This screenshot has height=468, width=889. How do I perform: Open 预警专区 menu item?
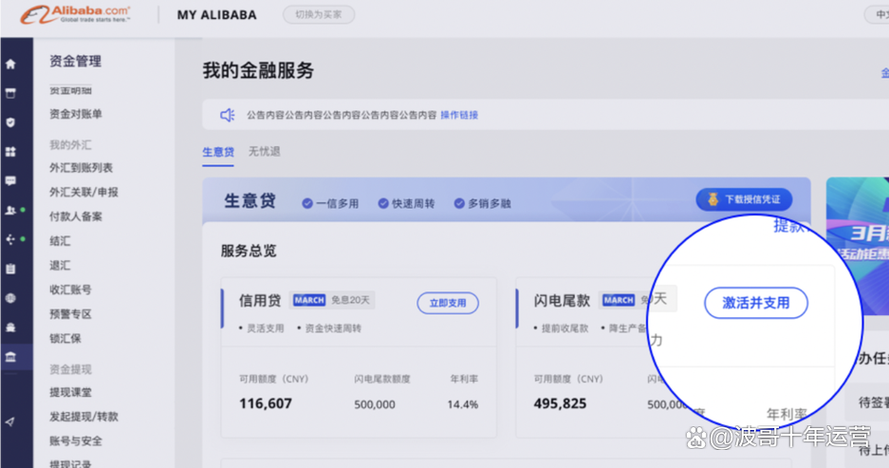70,314
